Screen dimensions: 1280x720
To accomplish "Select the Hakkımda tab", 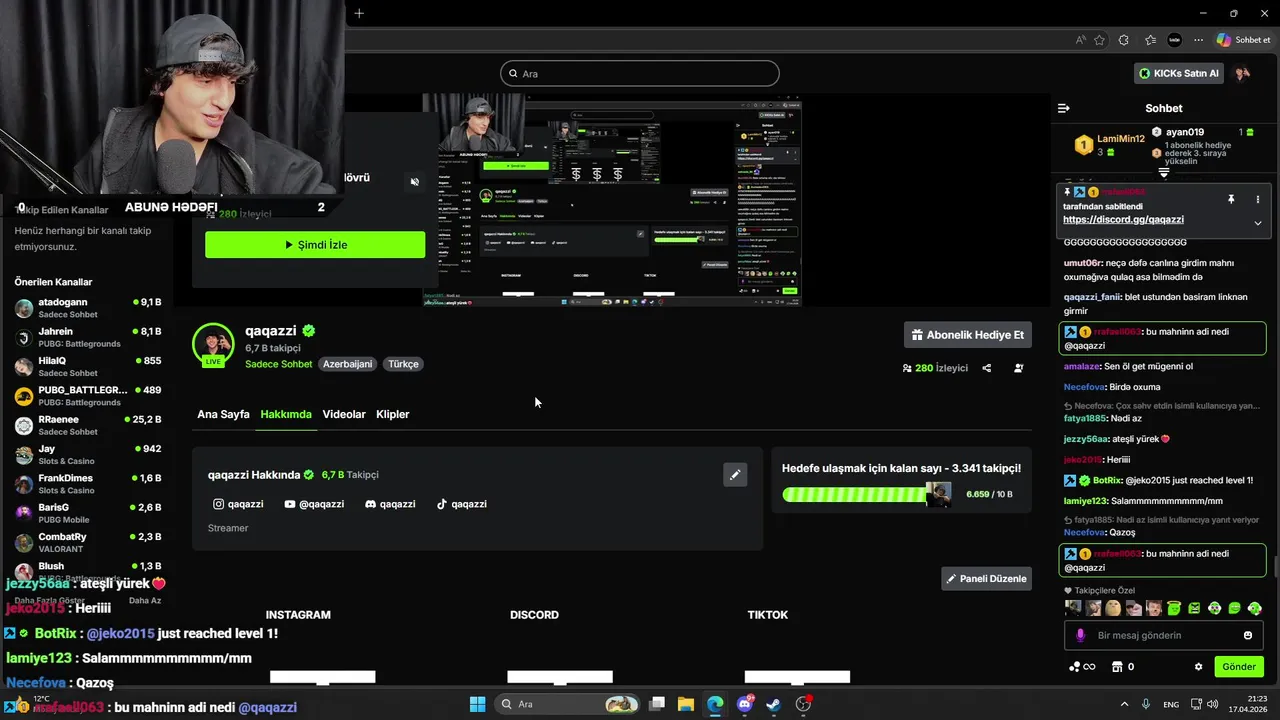I will [286, 414].
